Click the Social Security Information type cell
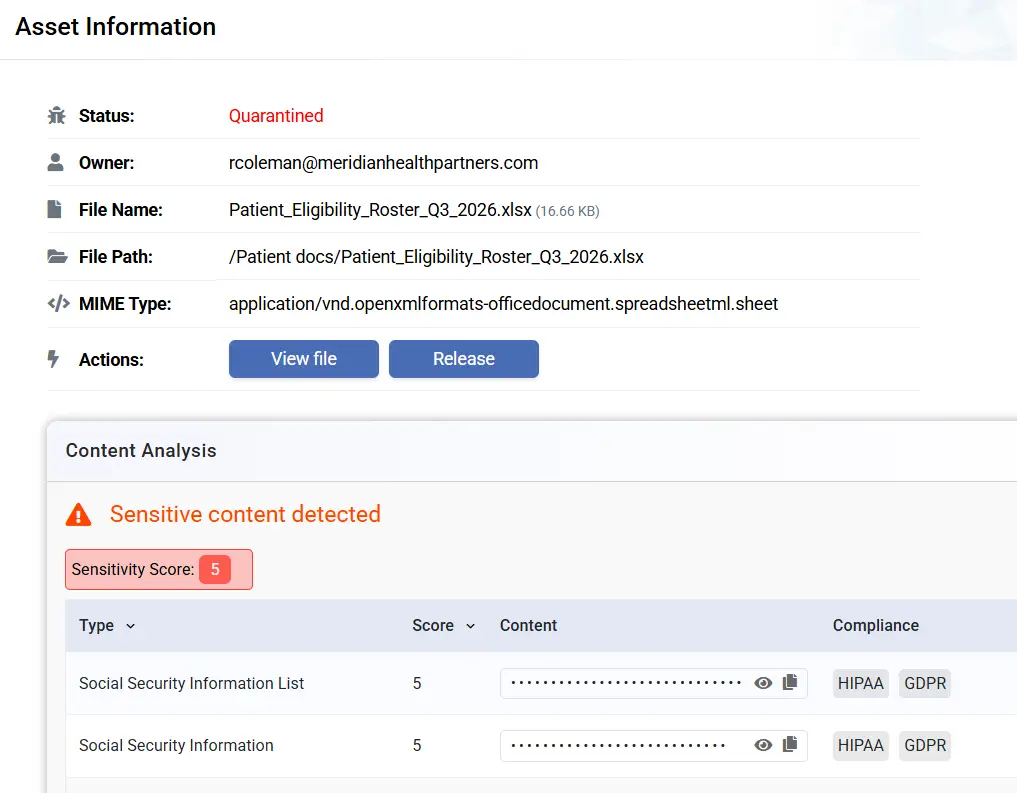1017x793 pixels. point(176,746)
